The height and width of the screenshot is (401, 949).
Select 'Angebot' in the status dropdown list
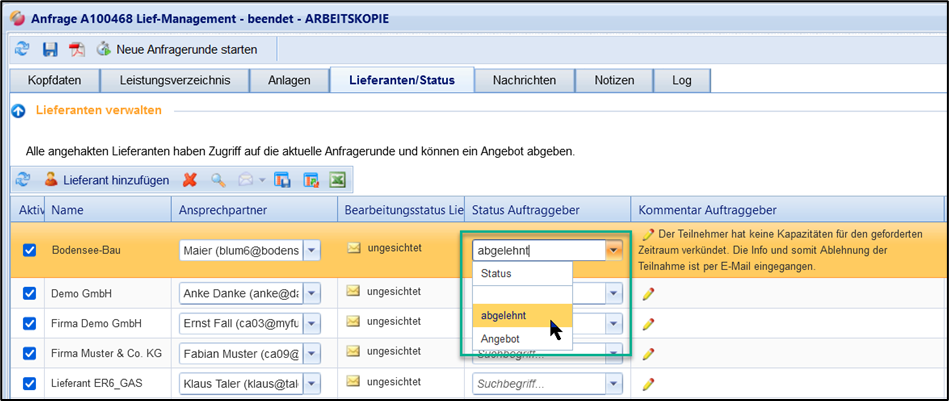[x=500, y=340]
